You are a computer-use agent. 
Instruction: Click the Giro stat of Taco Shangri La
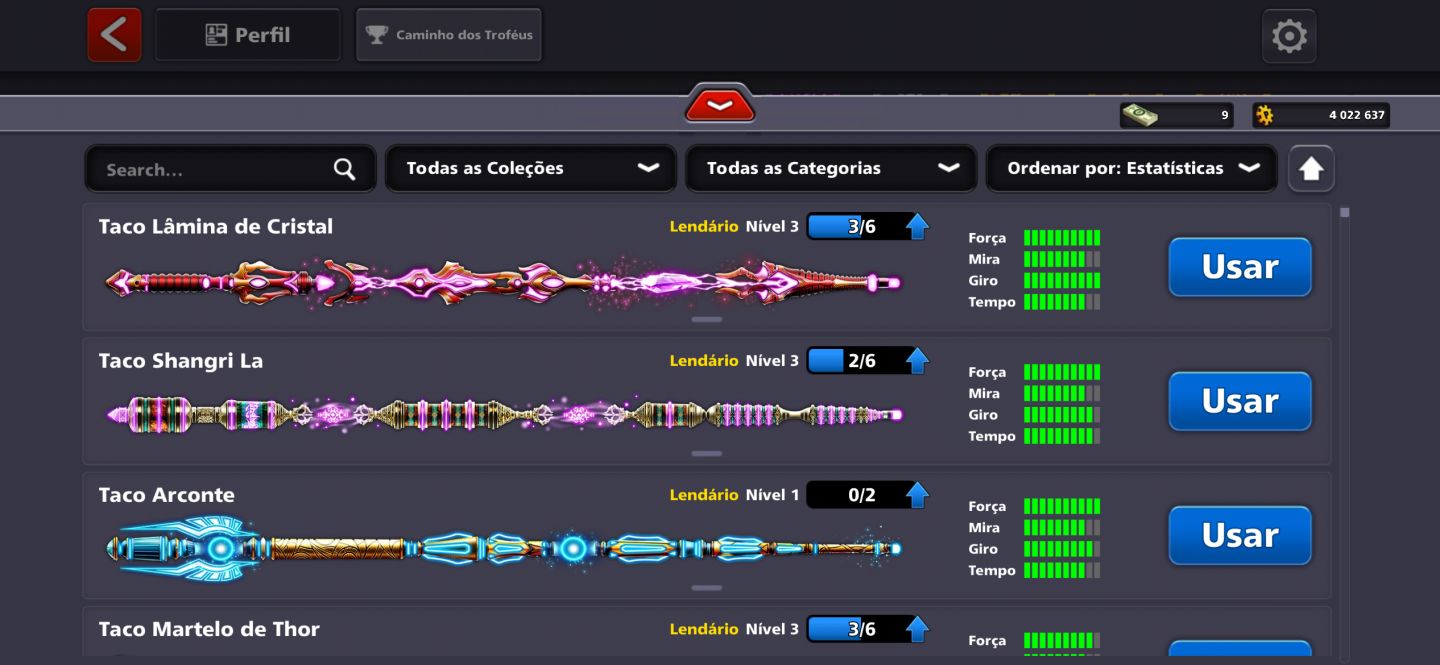pos(1034,414)
